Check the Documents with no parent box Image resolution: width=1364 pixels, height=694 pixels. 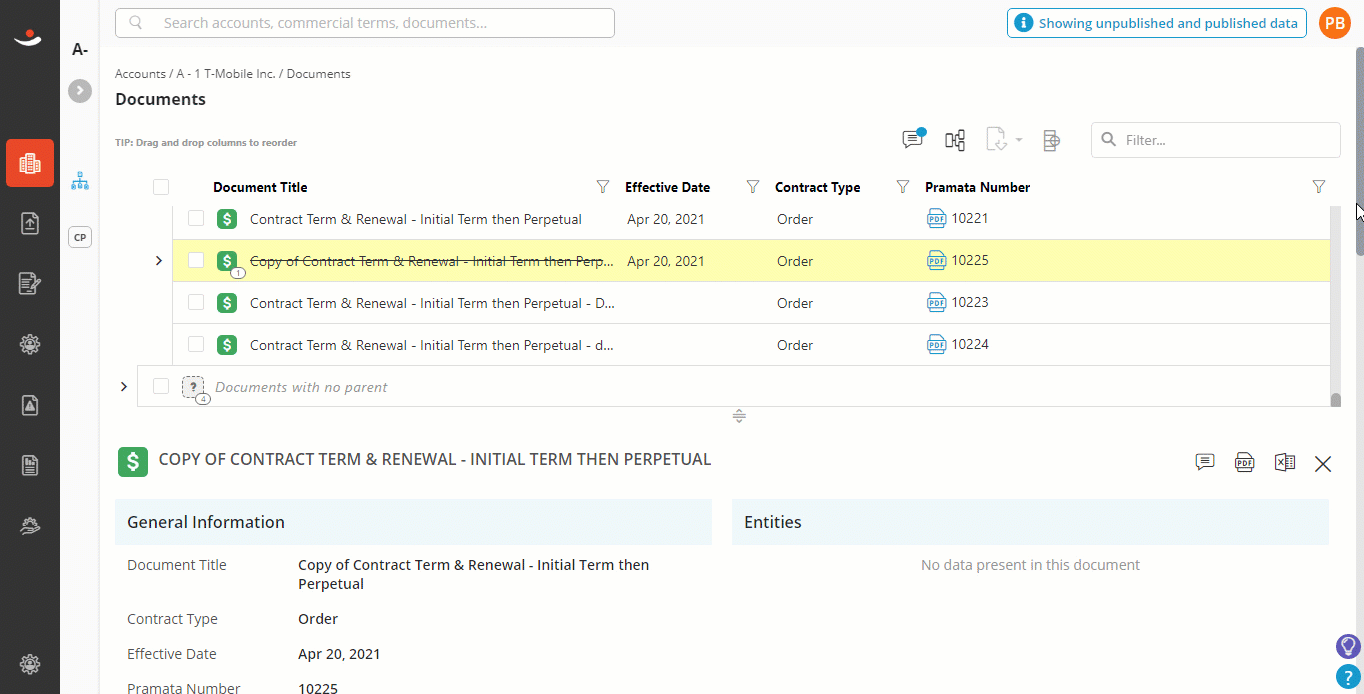point(161,386)
